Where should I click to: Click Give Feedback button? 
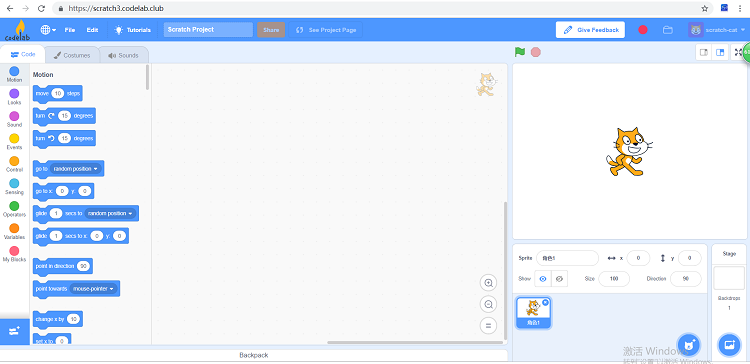[x=590, y=30]
